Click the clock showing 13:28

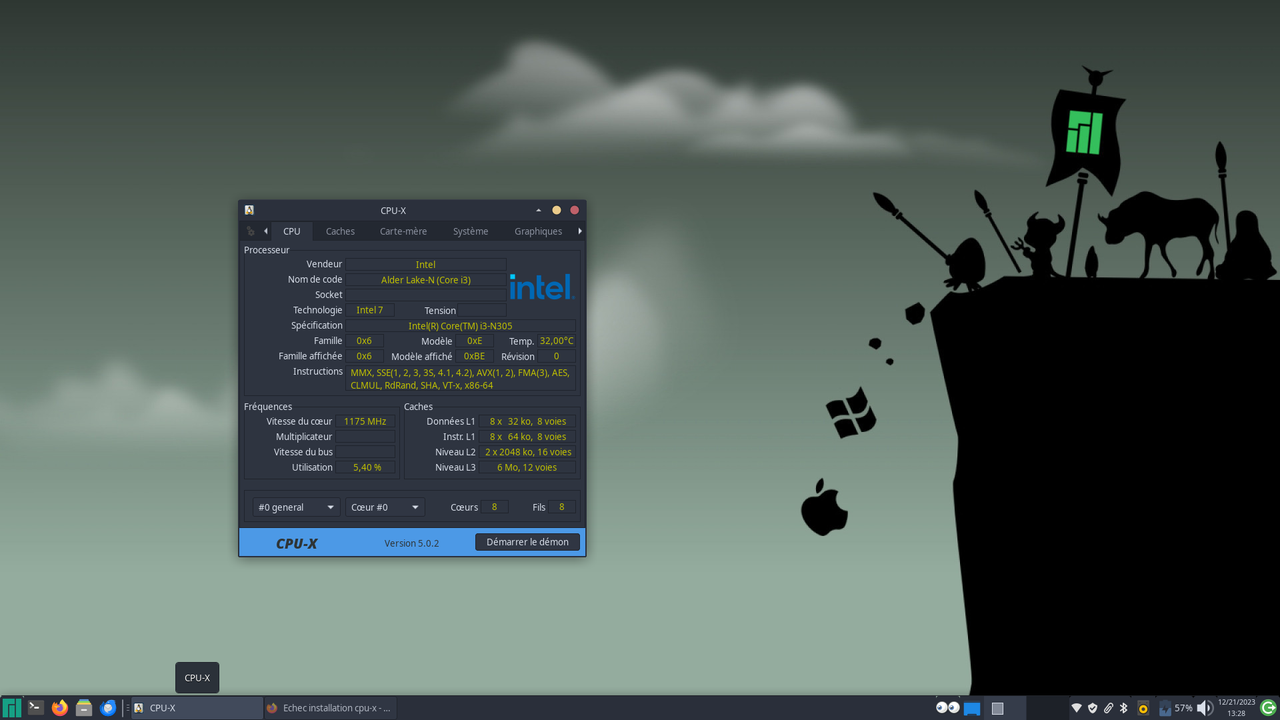pos(1236,708)
